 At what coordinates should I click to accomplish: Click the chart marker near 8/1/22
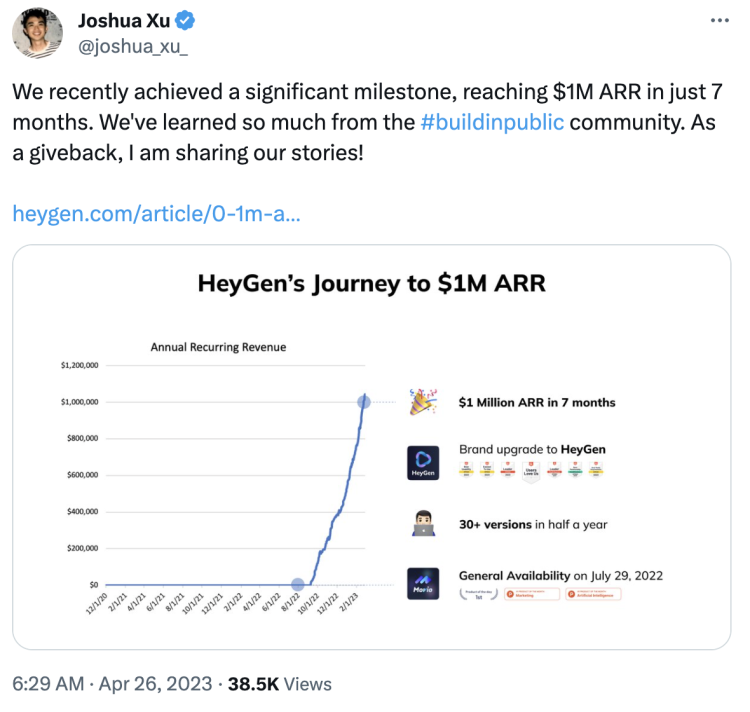point(298,584)
